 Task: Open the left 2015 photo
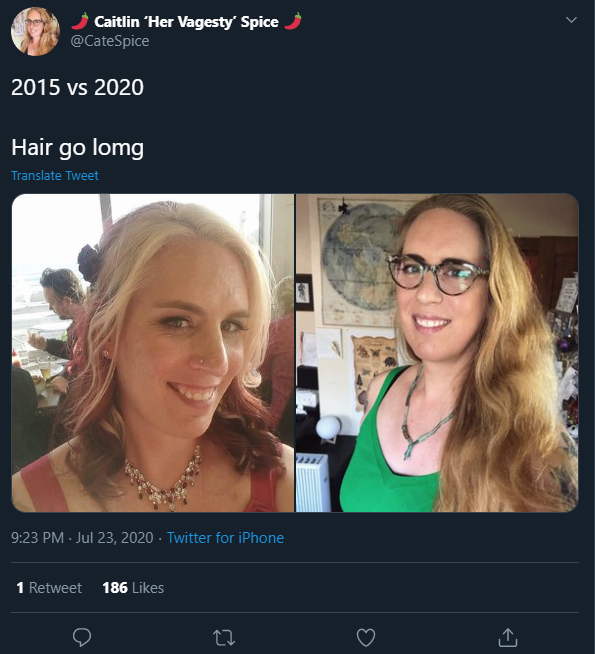pos(153,353)
